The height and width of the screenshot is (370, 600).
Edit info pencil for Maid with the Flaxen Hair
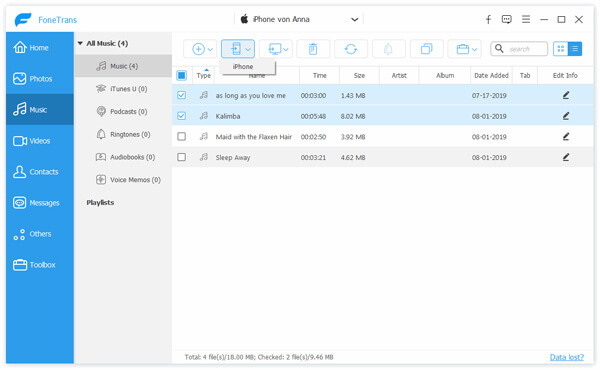coord(566,137)
